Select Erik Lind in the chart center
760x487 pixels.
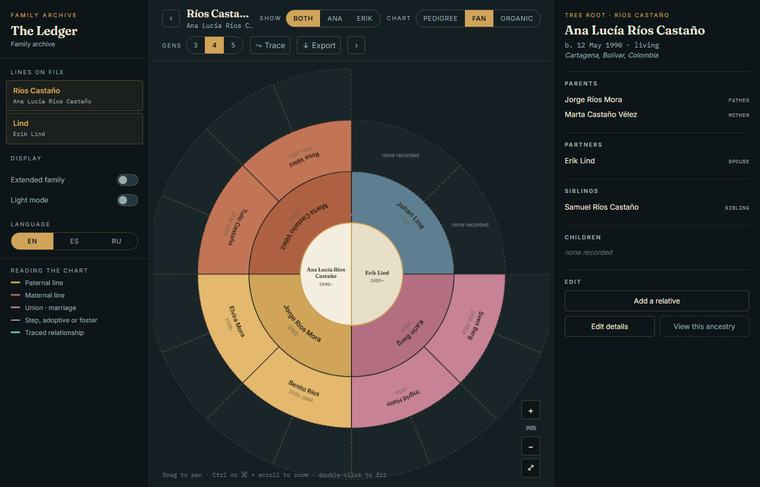tap(377, 274)
